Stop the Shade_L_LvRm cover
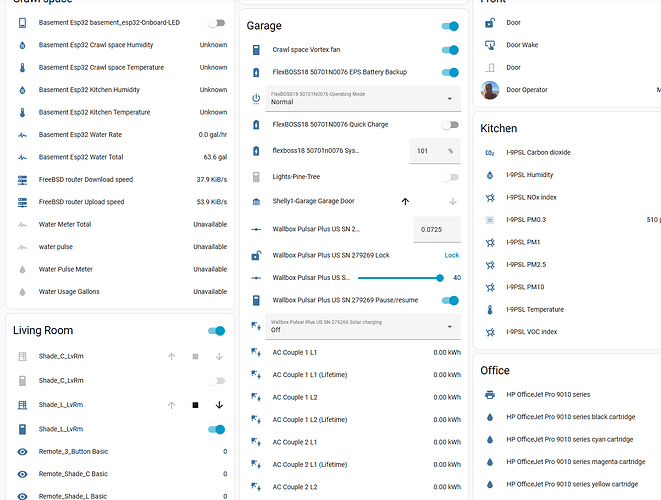The image size is (661, 500). (195, 405)
